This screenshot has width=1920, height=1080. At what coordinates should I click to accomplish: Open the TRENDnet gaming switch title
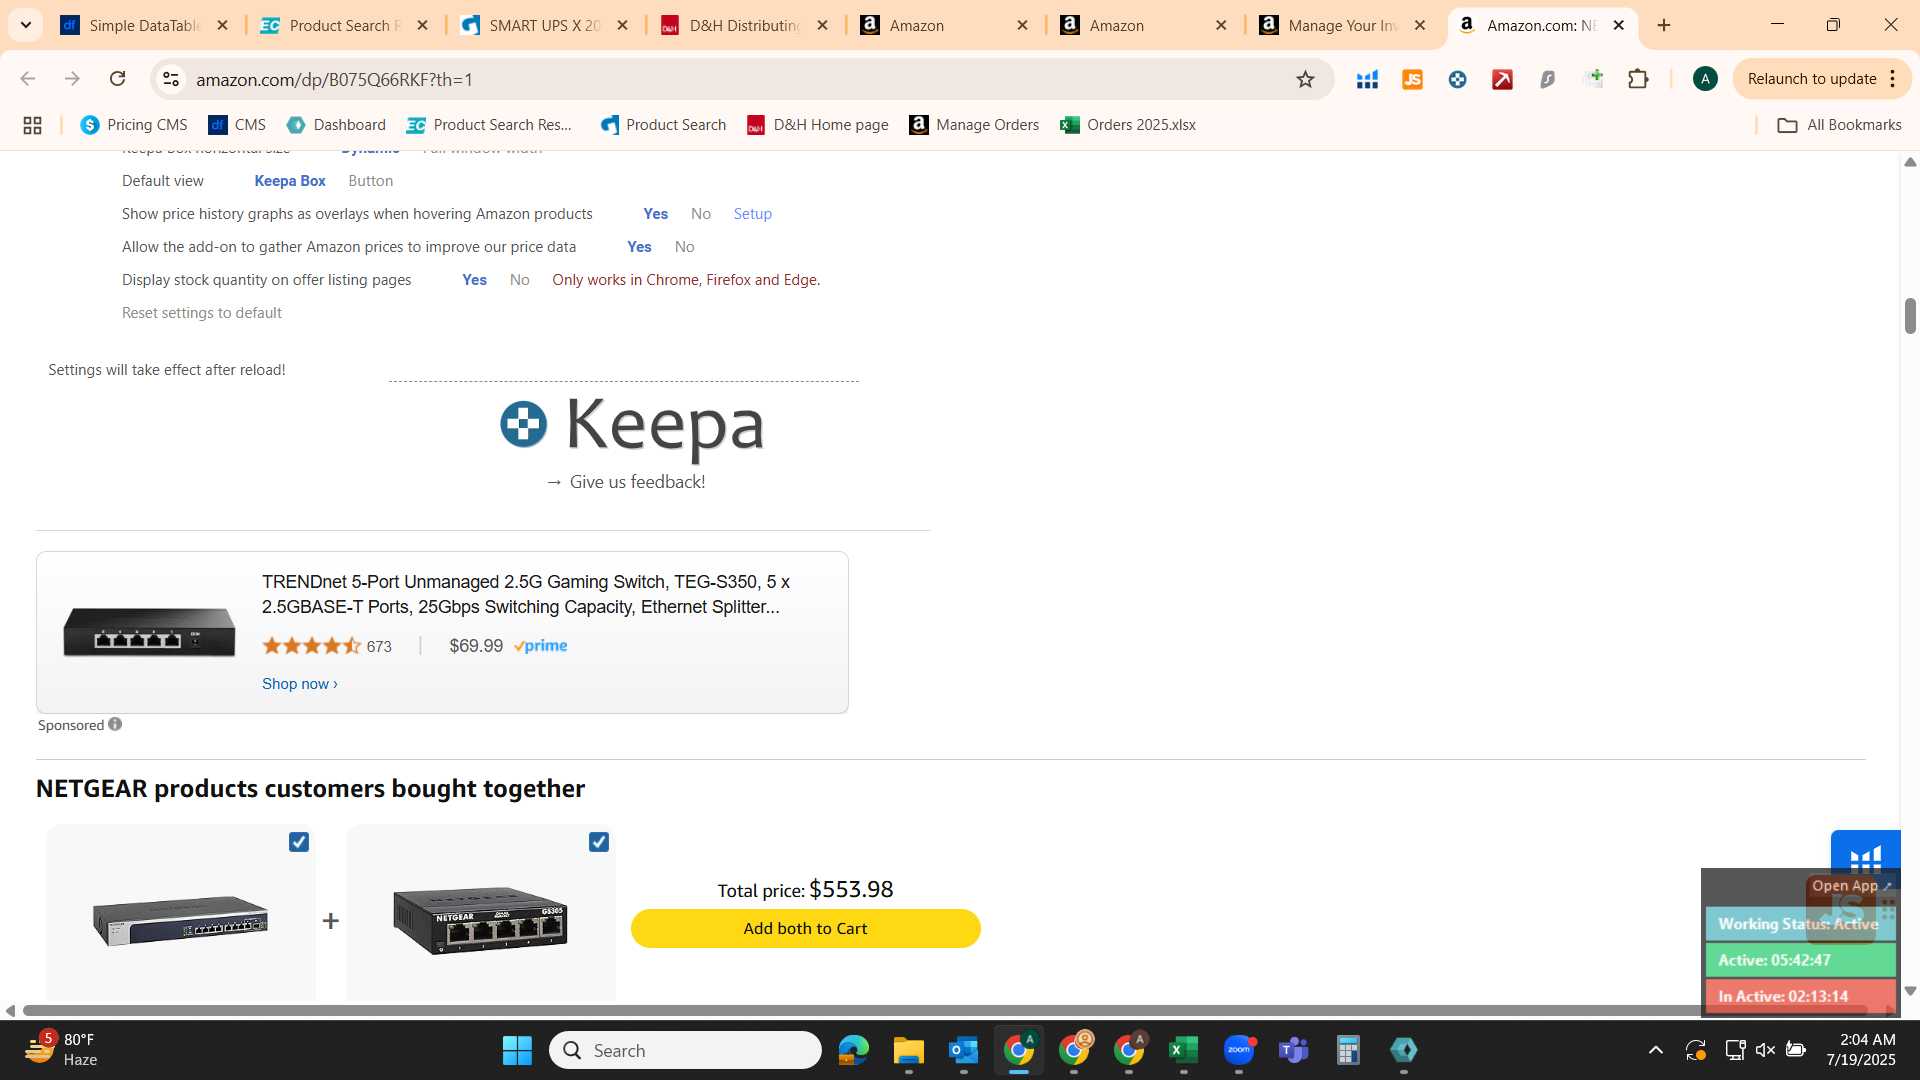(526, 594)
